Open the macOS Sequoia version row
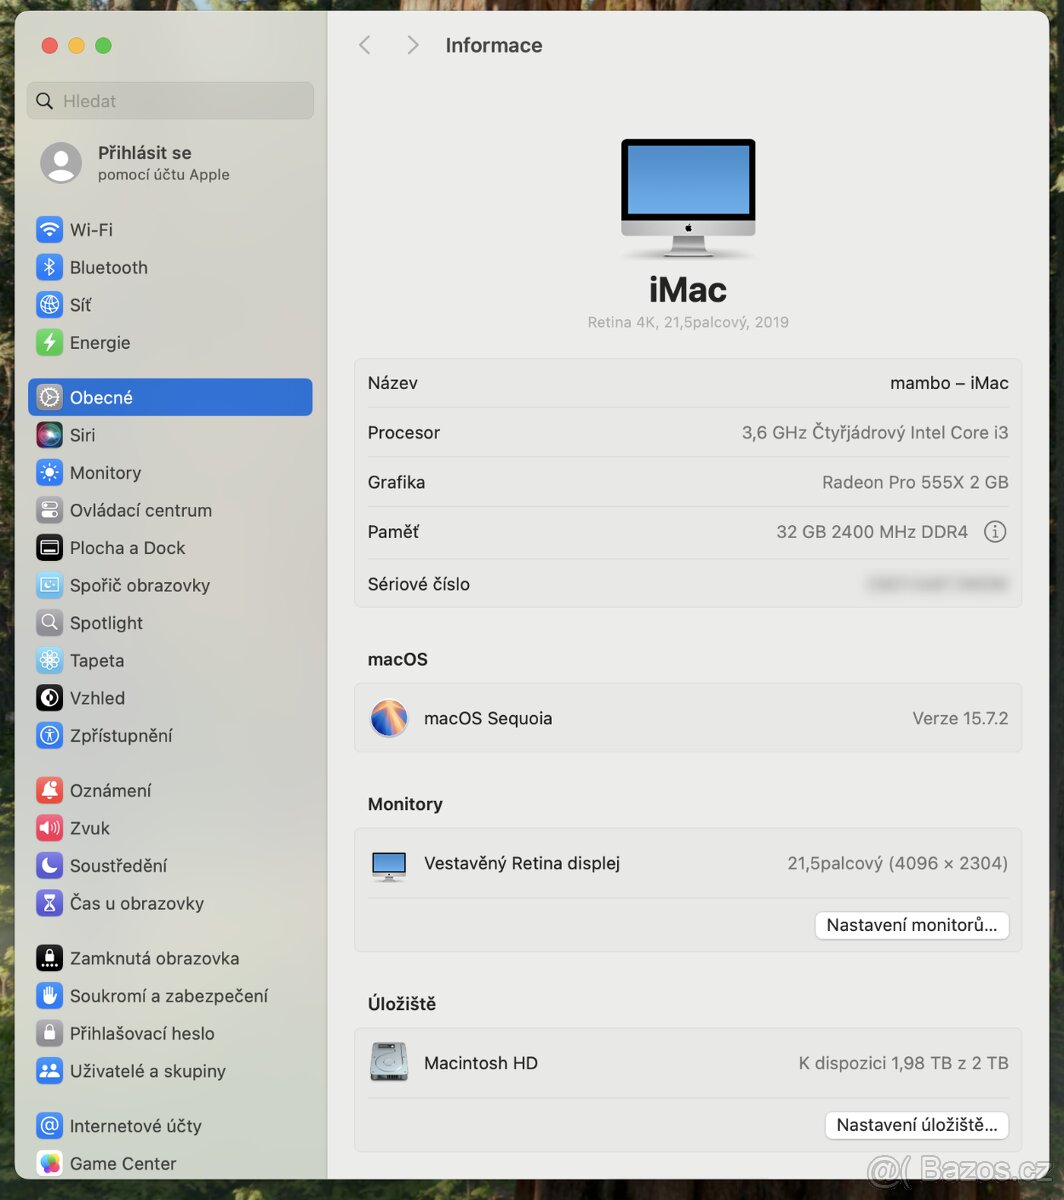 pyautogui.click(x=688, y=718)
